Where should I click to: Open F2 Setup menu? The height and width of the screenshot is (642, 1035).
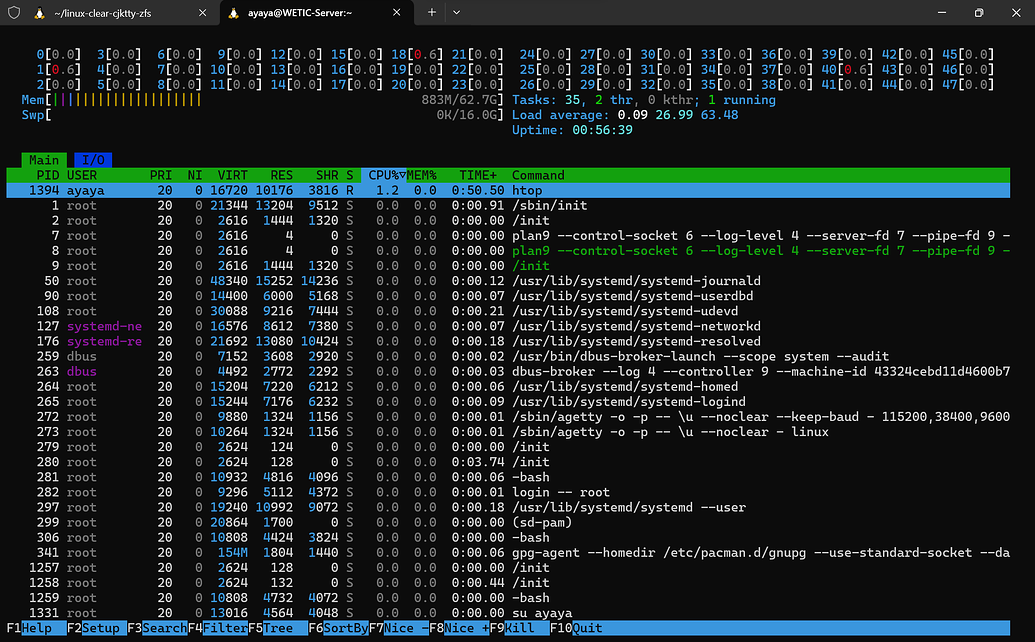[x=96, y=628]
